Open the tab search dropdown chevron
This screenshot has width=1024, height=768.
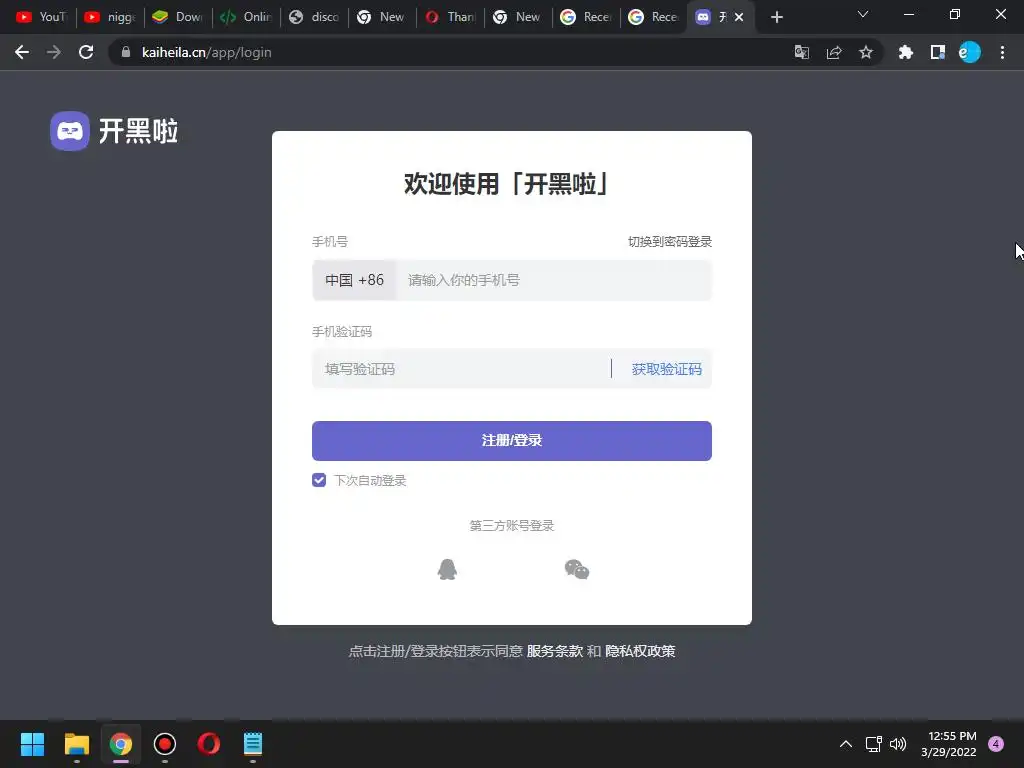863,14
